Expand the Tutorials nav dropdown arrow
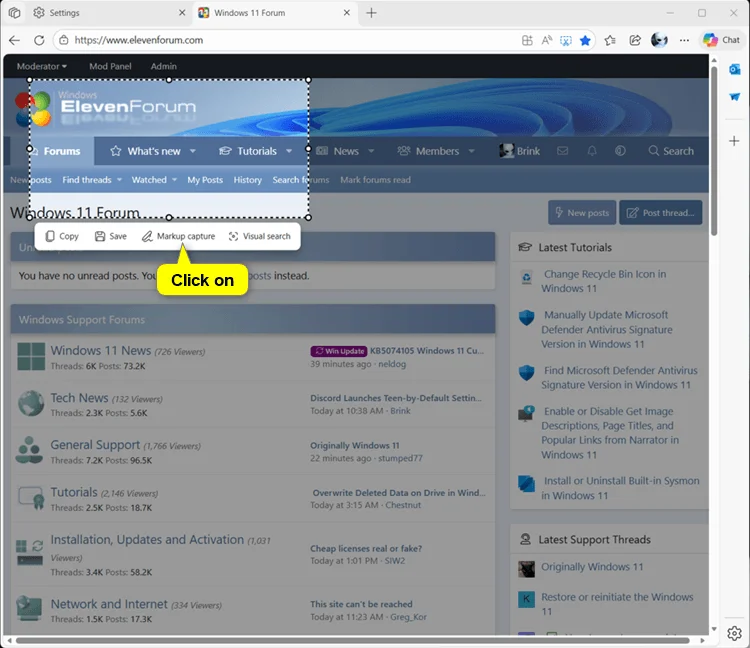 pos(289,151)
